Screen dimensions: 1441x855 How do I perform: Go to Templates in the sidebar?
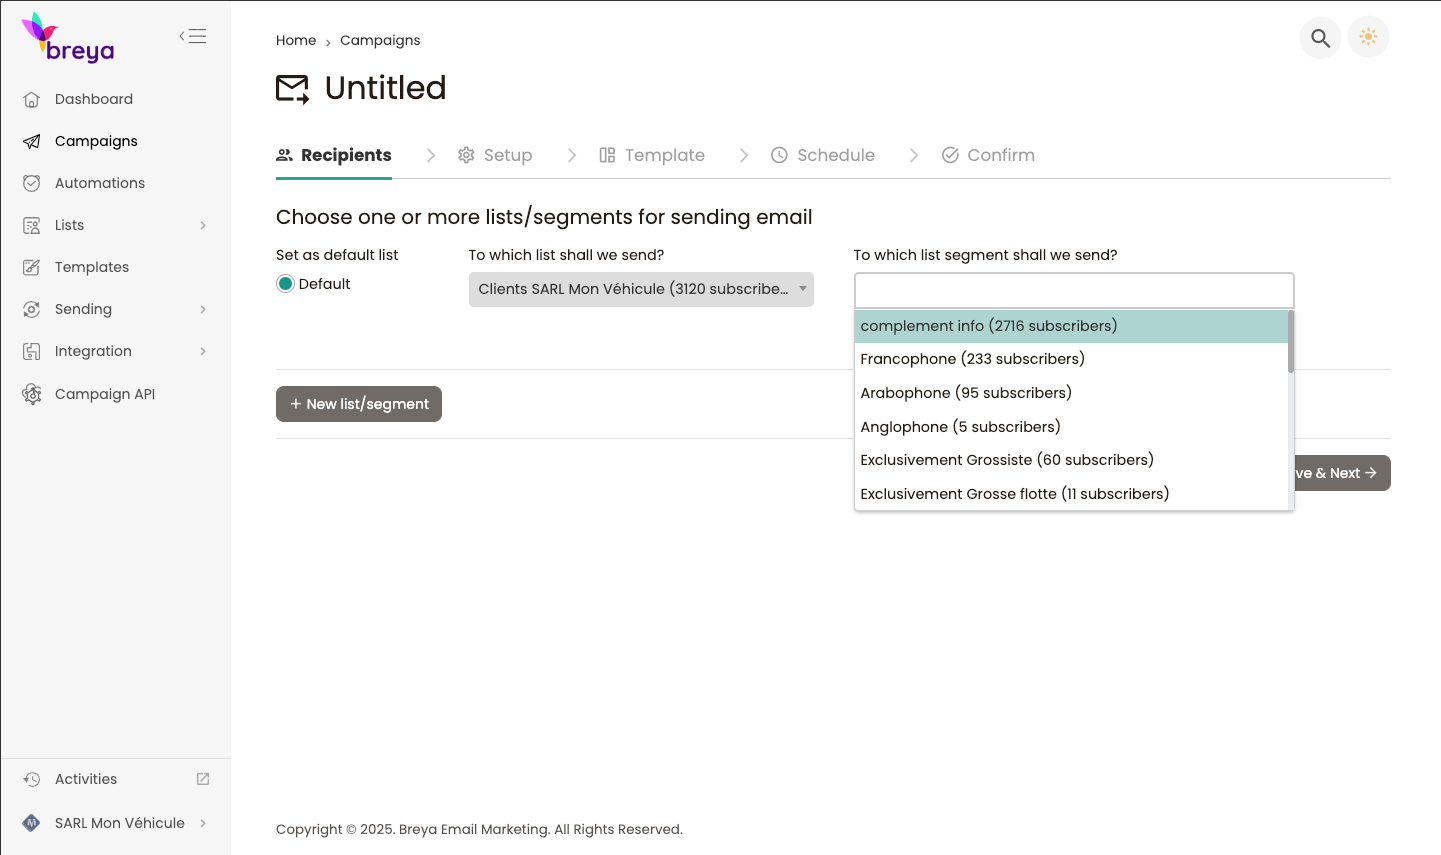point(91,267)
